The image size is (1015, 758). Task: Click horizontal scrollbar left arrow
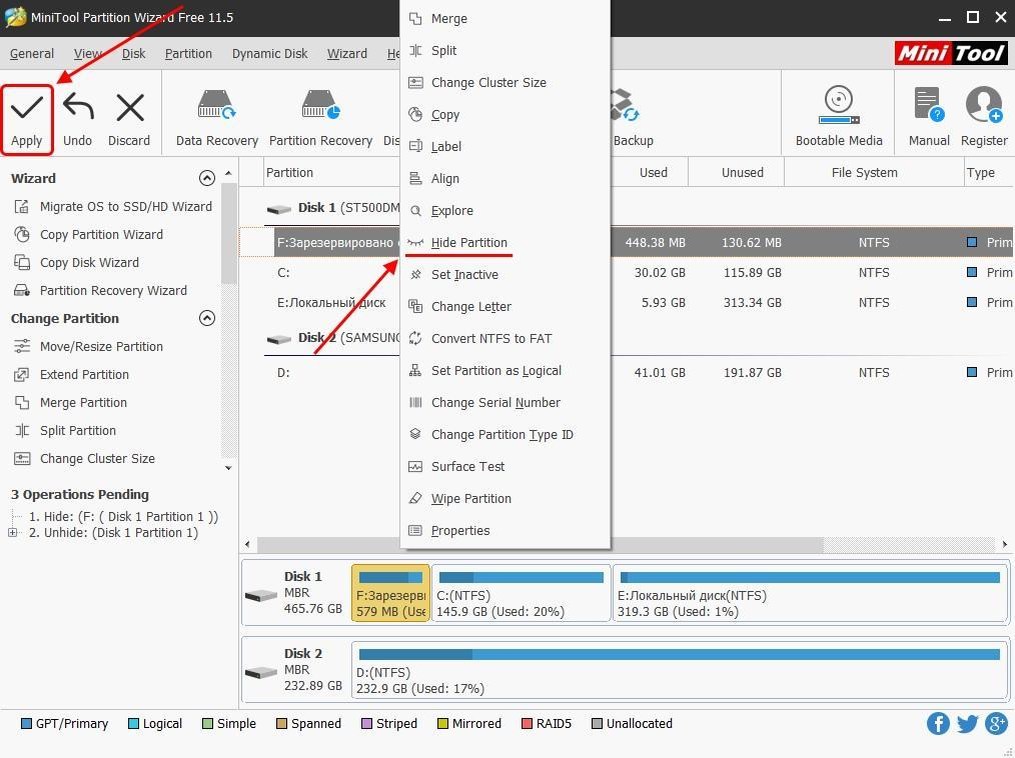247,544
